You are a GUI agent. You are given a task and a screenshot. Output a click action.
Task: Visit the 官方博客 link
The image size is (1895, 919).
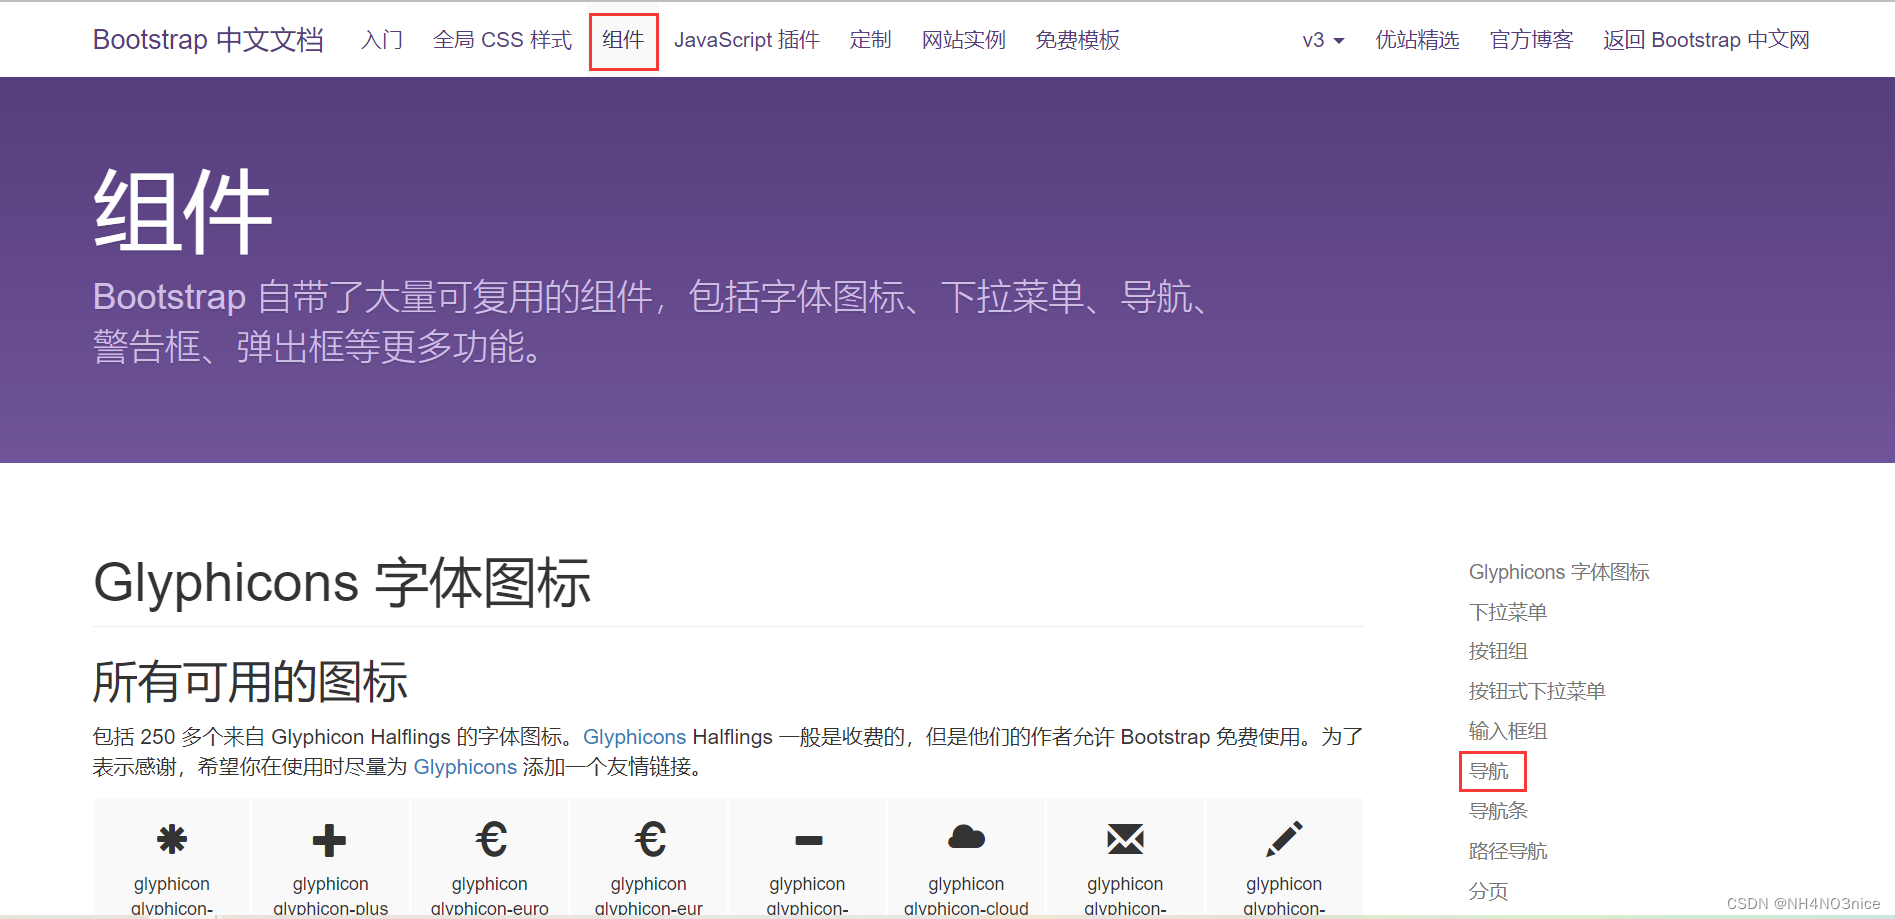tap(1531, 40)
